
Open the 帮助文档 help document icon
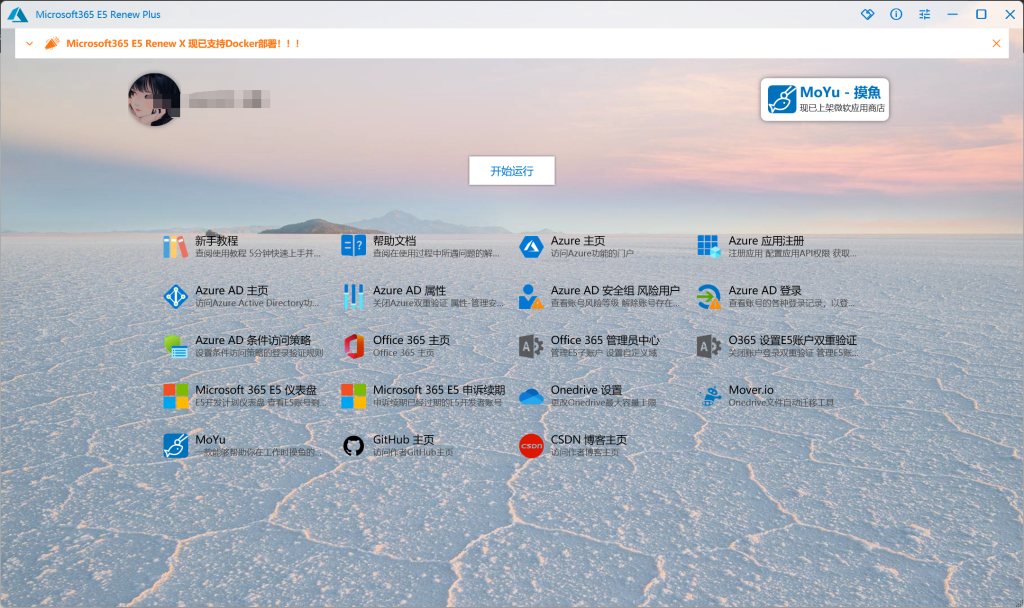point(353,246)
